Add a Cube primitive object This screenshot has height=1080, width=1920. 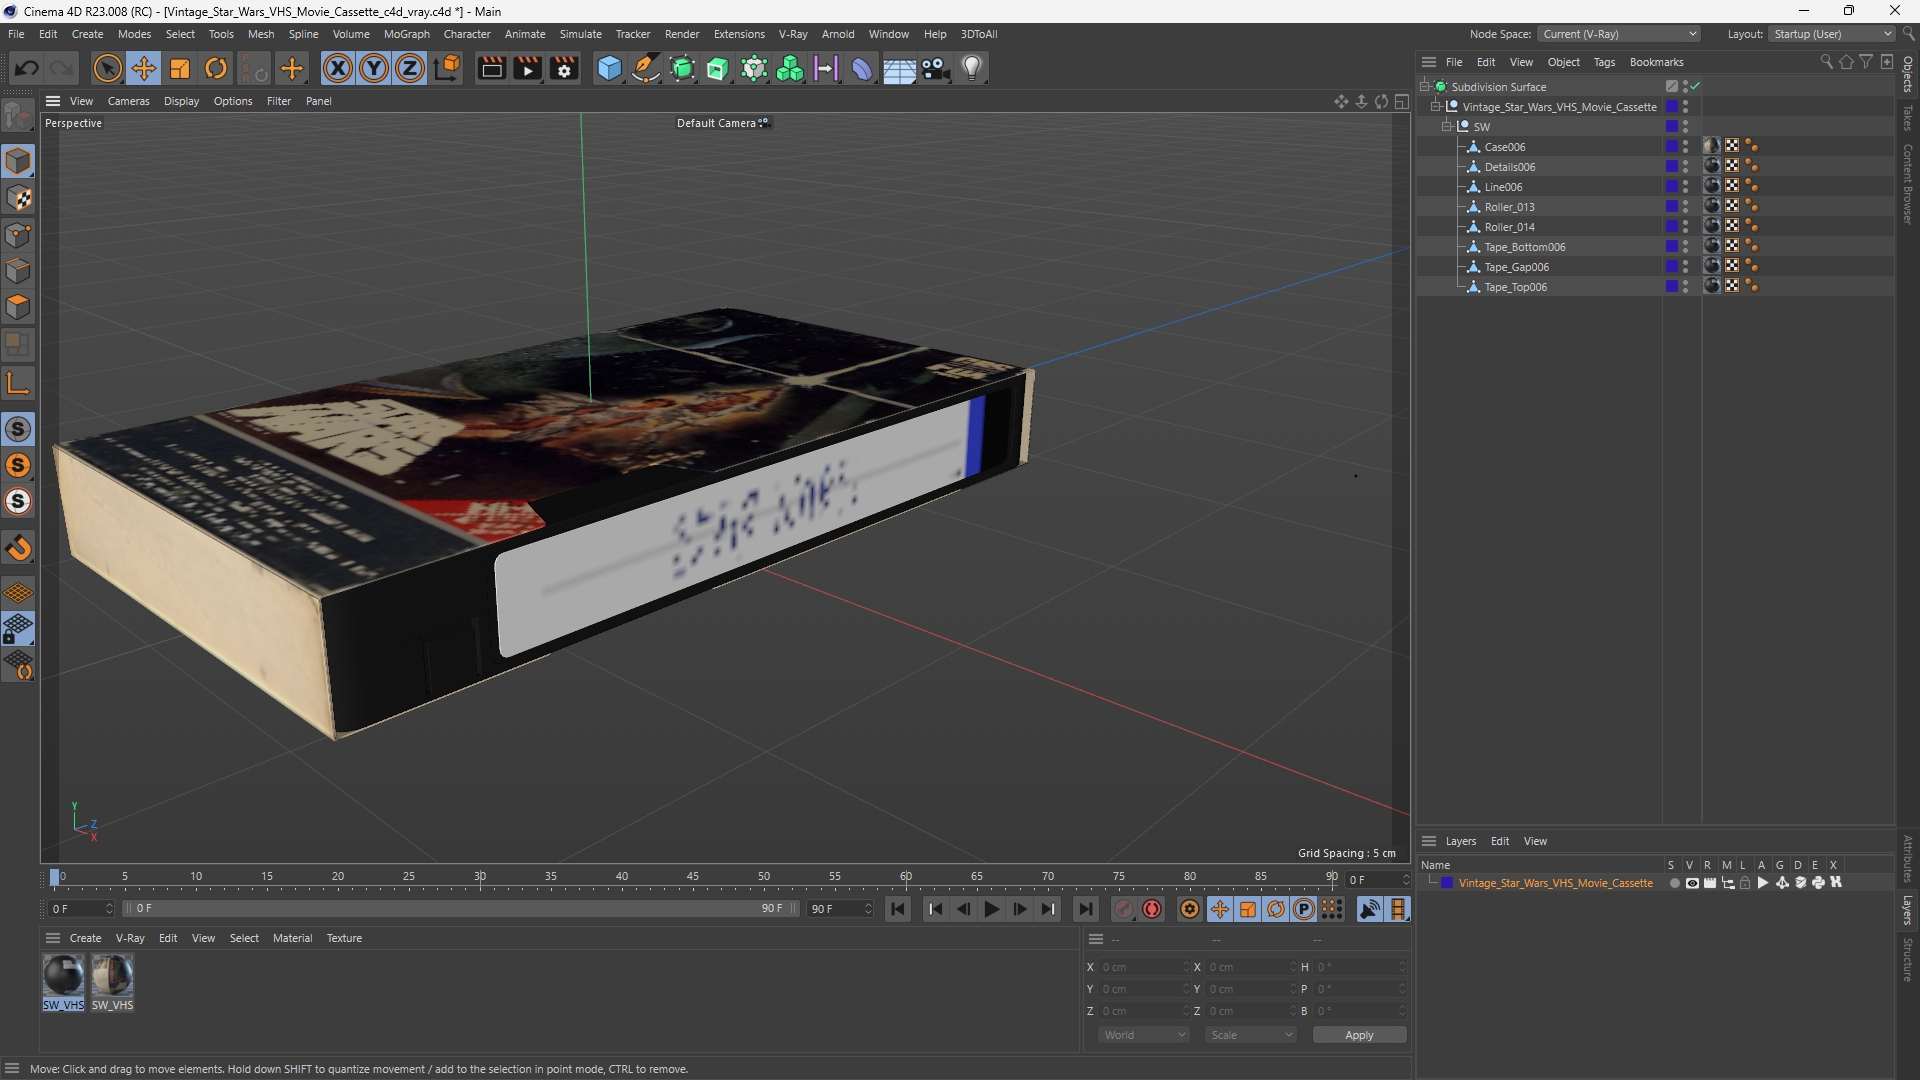pos(609,68)
